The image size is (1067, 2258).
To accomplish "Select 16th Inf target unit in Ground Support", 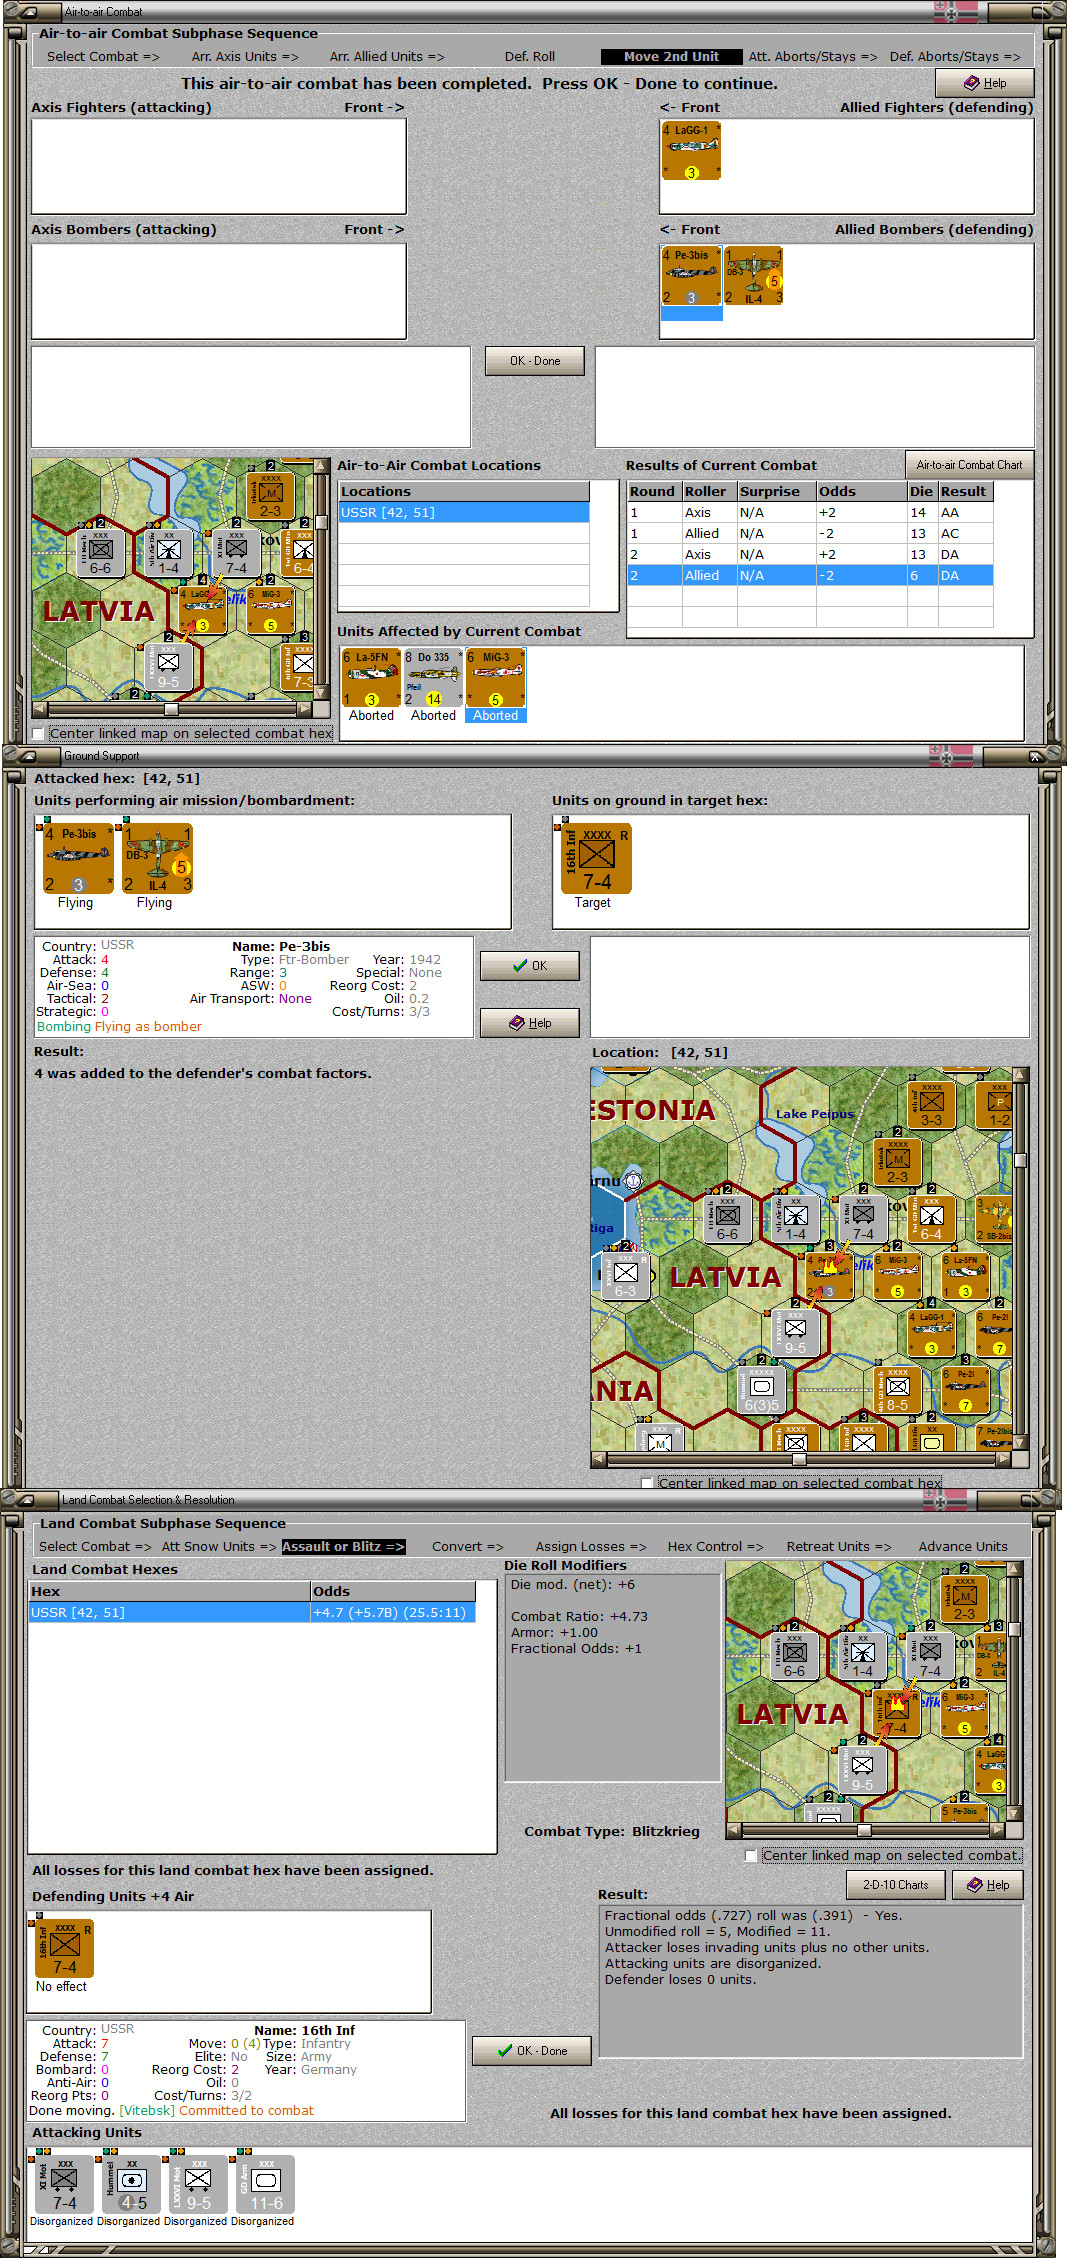I will (x=596, y=859).
